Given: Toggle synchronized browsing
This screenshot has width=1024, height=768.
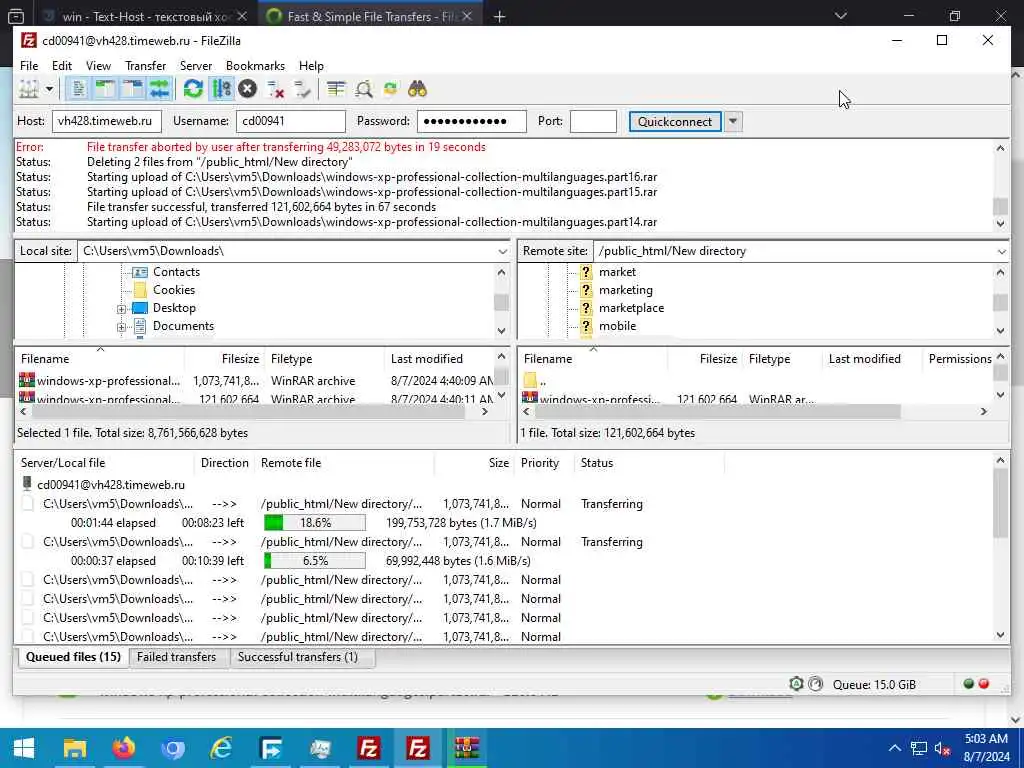Looking at the screenshot, I should 391,89.
